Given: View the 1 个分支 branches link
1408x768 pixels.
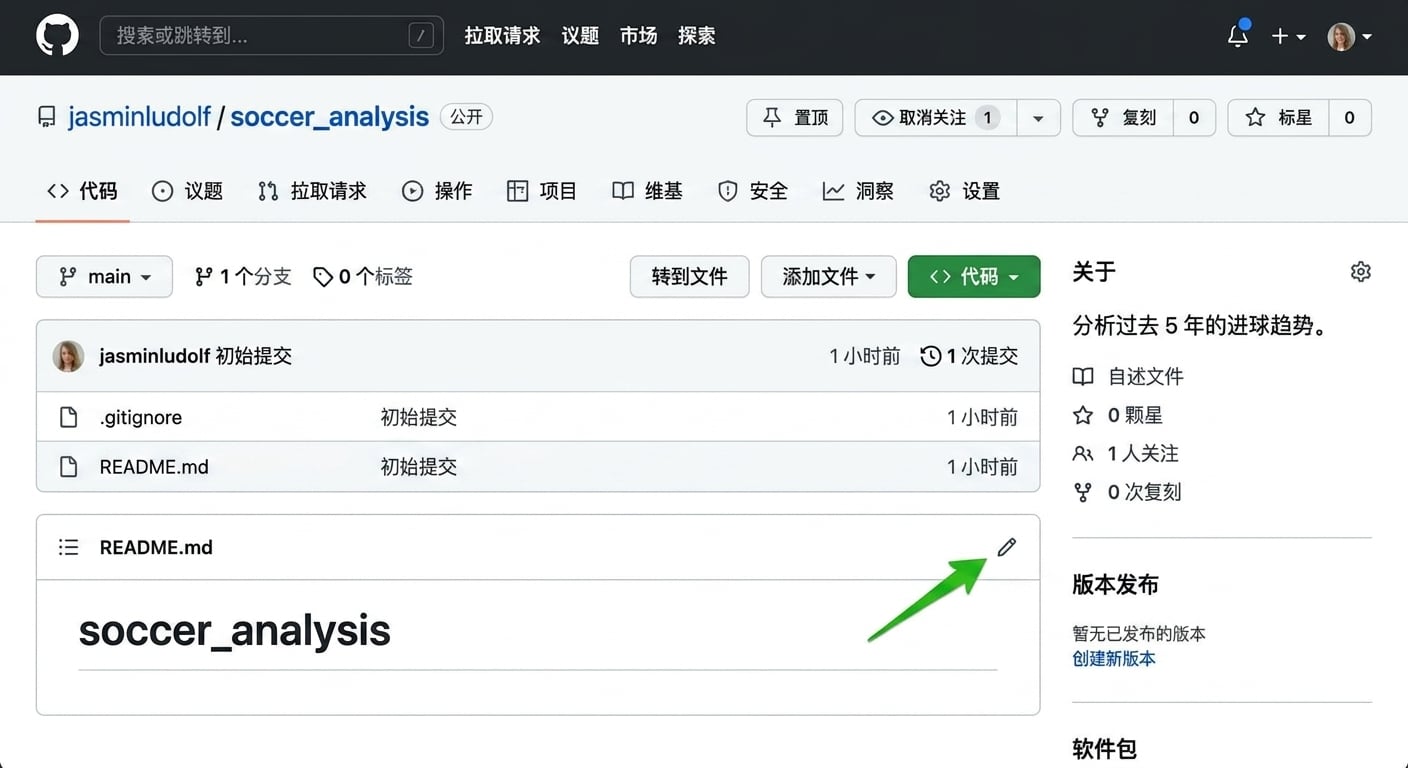Looking at the screenshot, I should 243,277.
